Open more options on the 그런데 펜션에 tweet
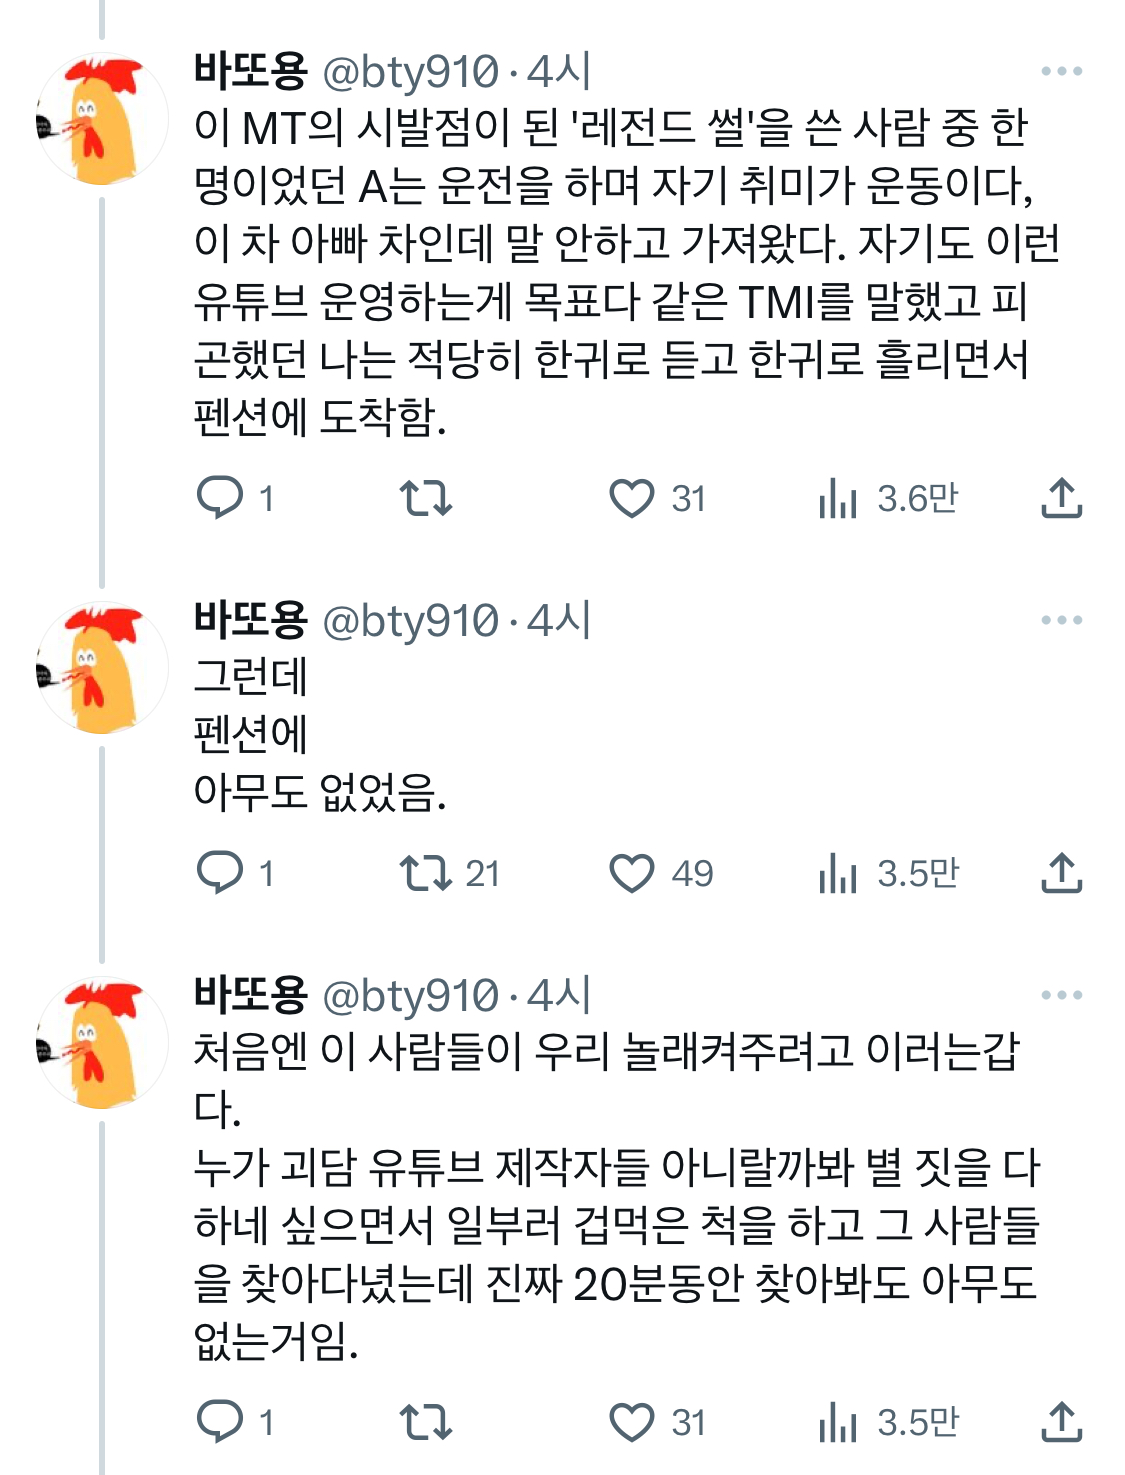 tap(1061, 620)
